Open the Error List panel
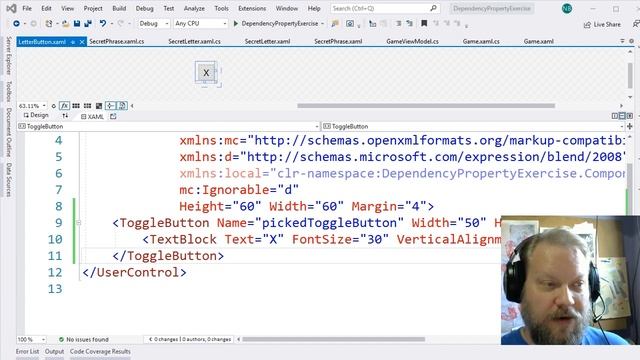Image resolution: width=640 pixels, height=360 pixels. (x=27, y=351)
